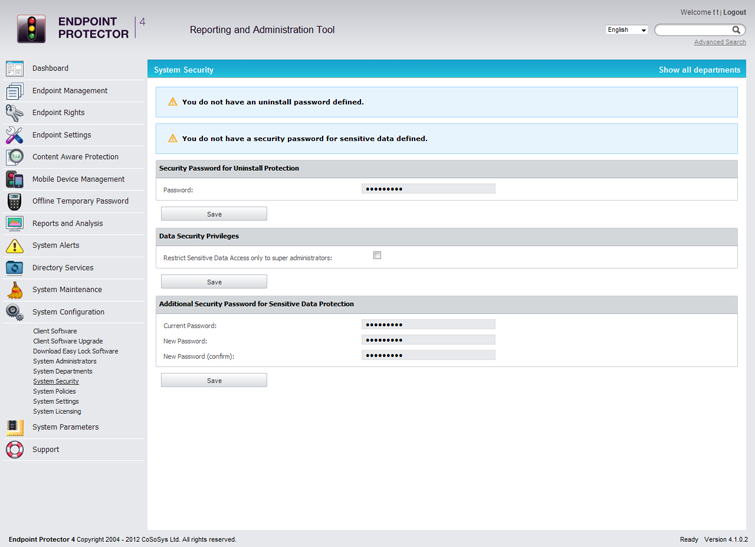
Task: Open Advanced Search link
Action: click(720, 42)
